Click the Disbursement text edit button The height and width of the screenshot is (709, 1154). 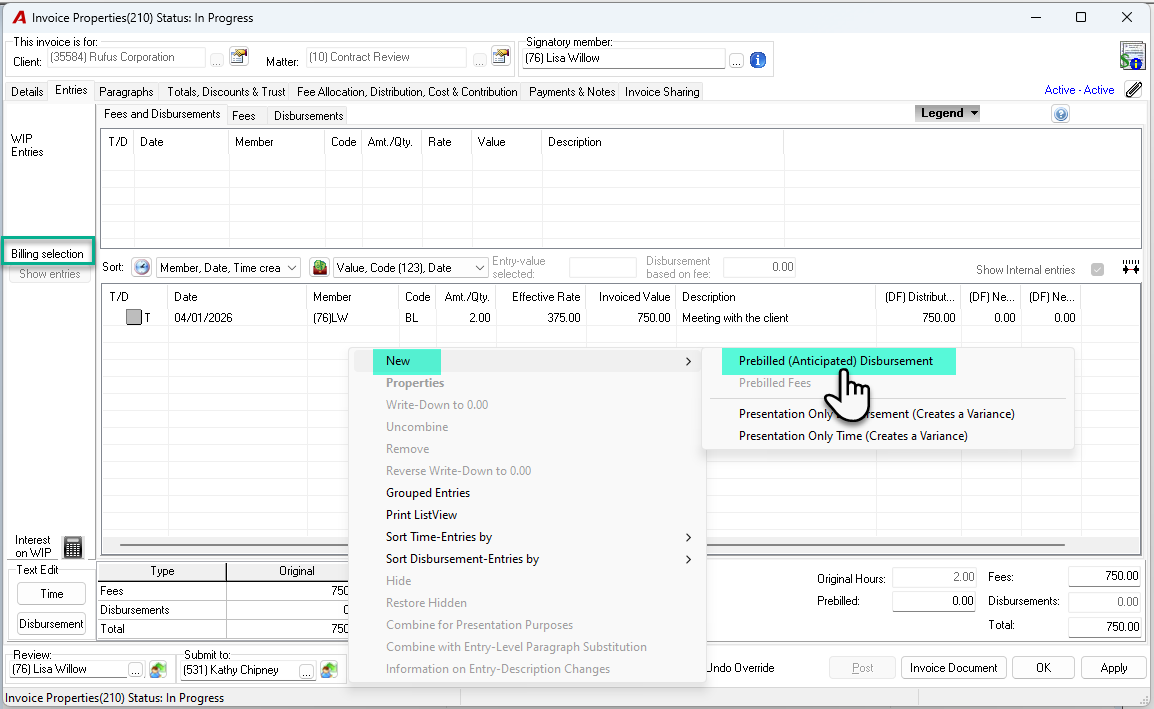coord(52,624)
